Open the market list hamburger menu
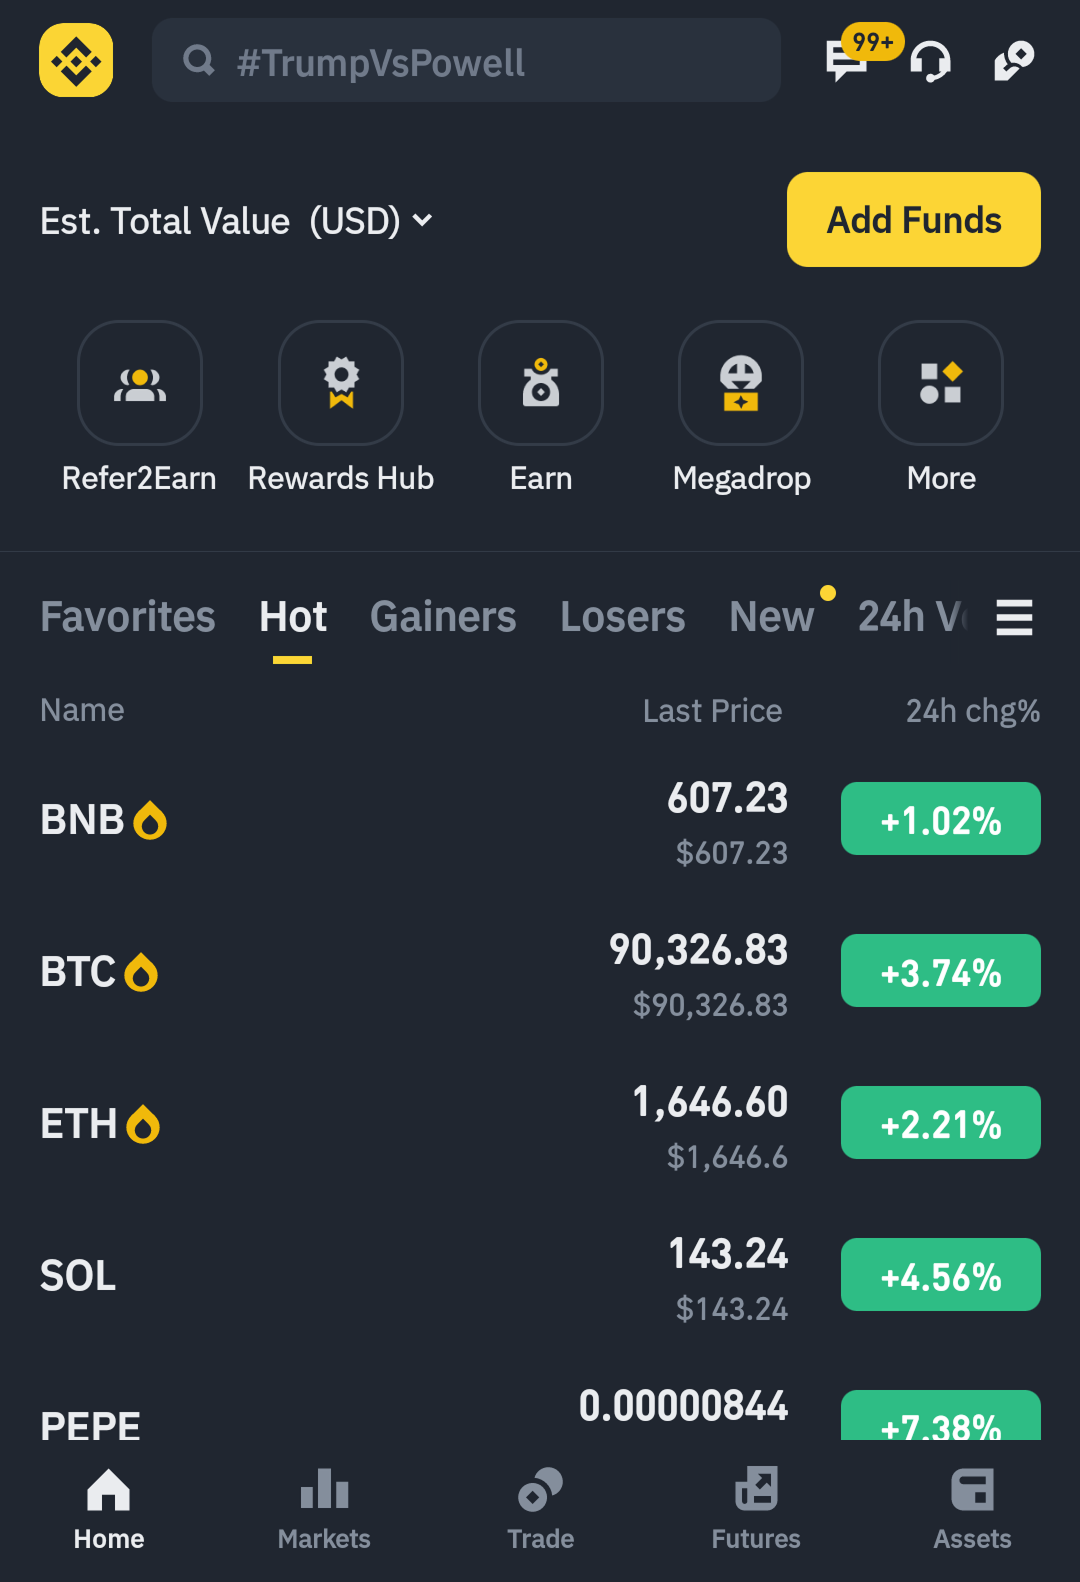The width and height of the screenshot is (1080, 1582). (1014, 617)
